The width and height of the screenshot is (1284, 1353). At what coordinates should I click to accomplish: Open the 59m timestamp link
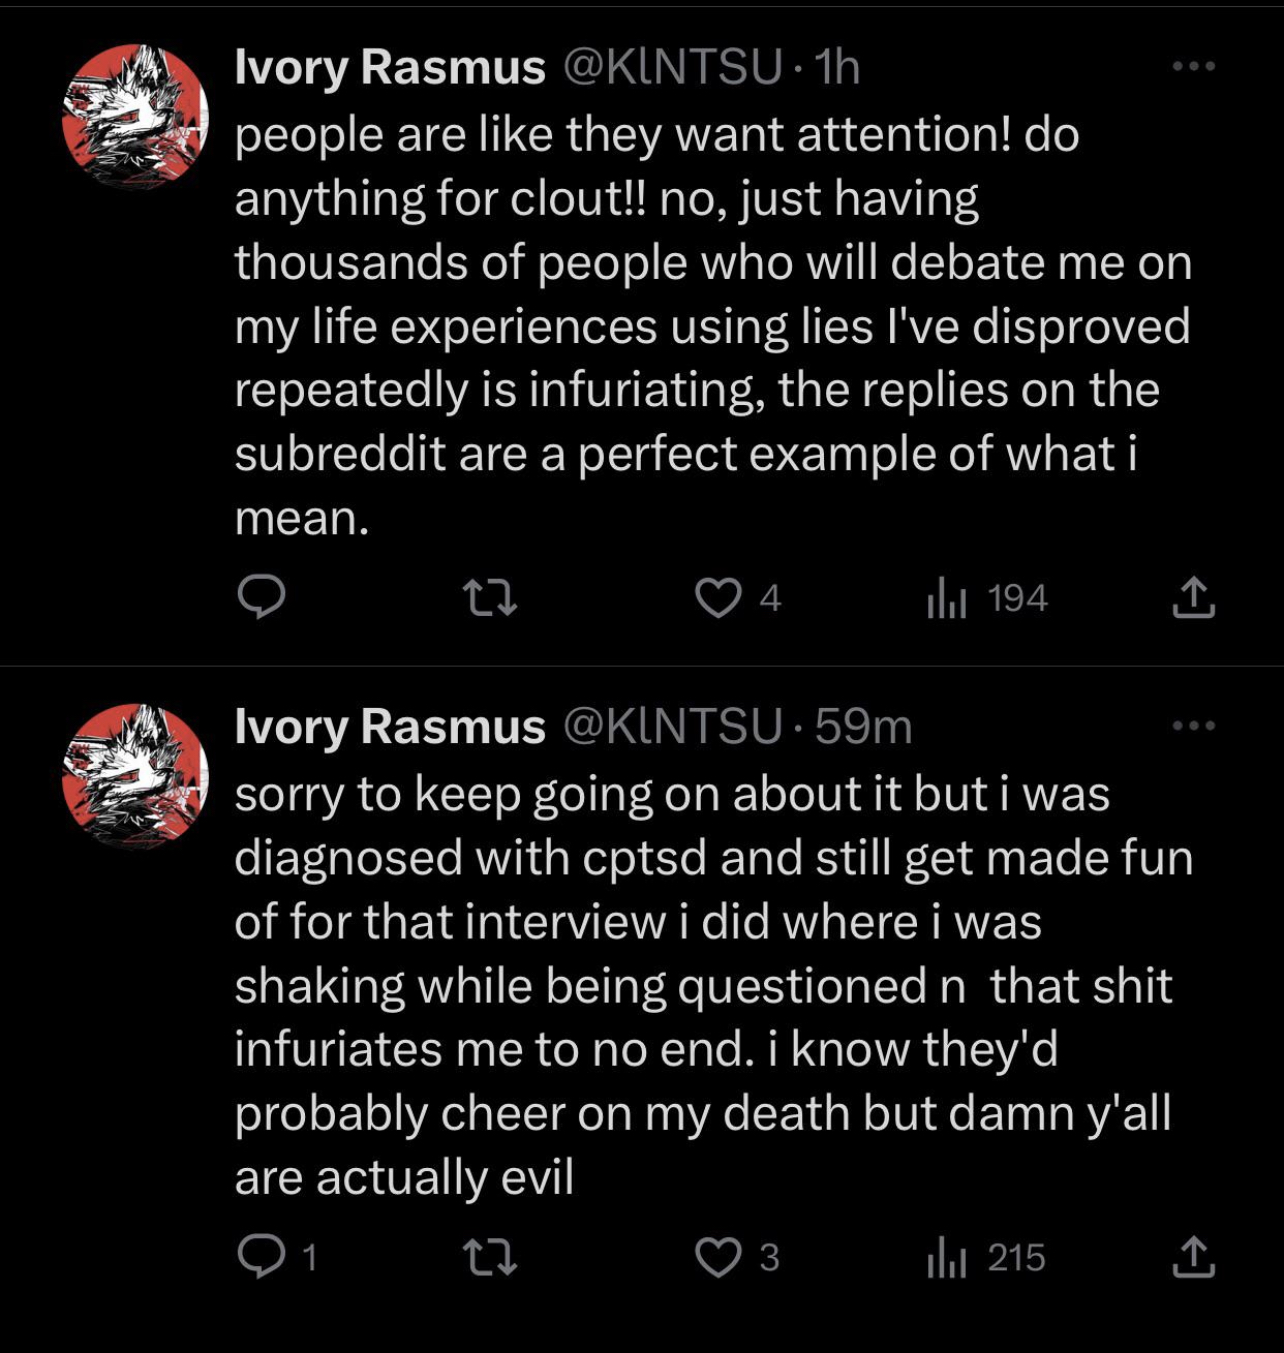tap(863, 726)
